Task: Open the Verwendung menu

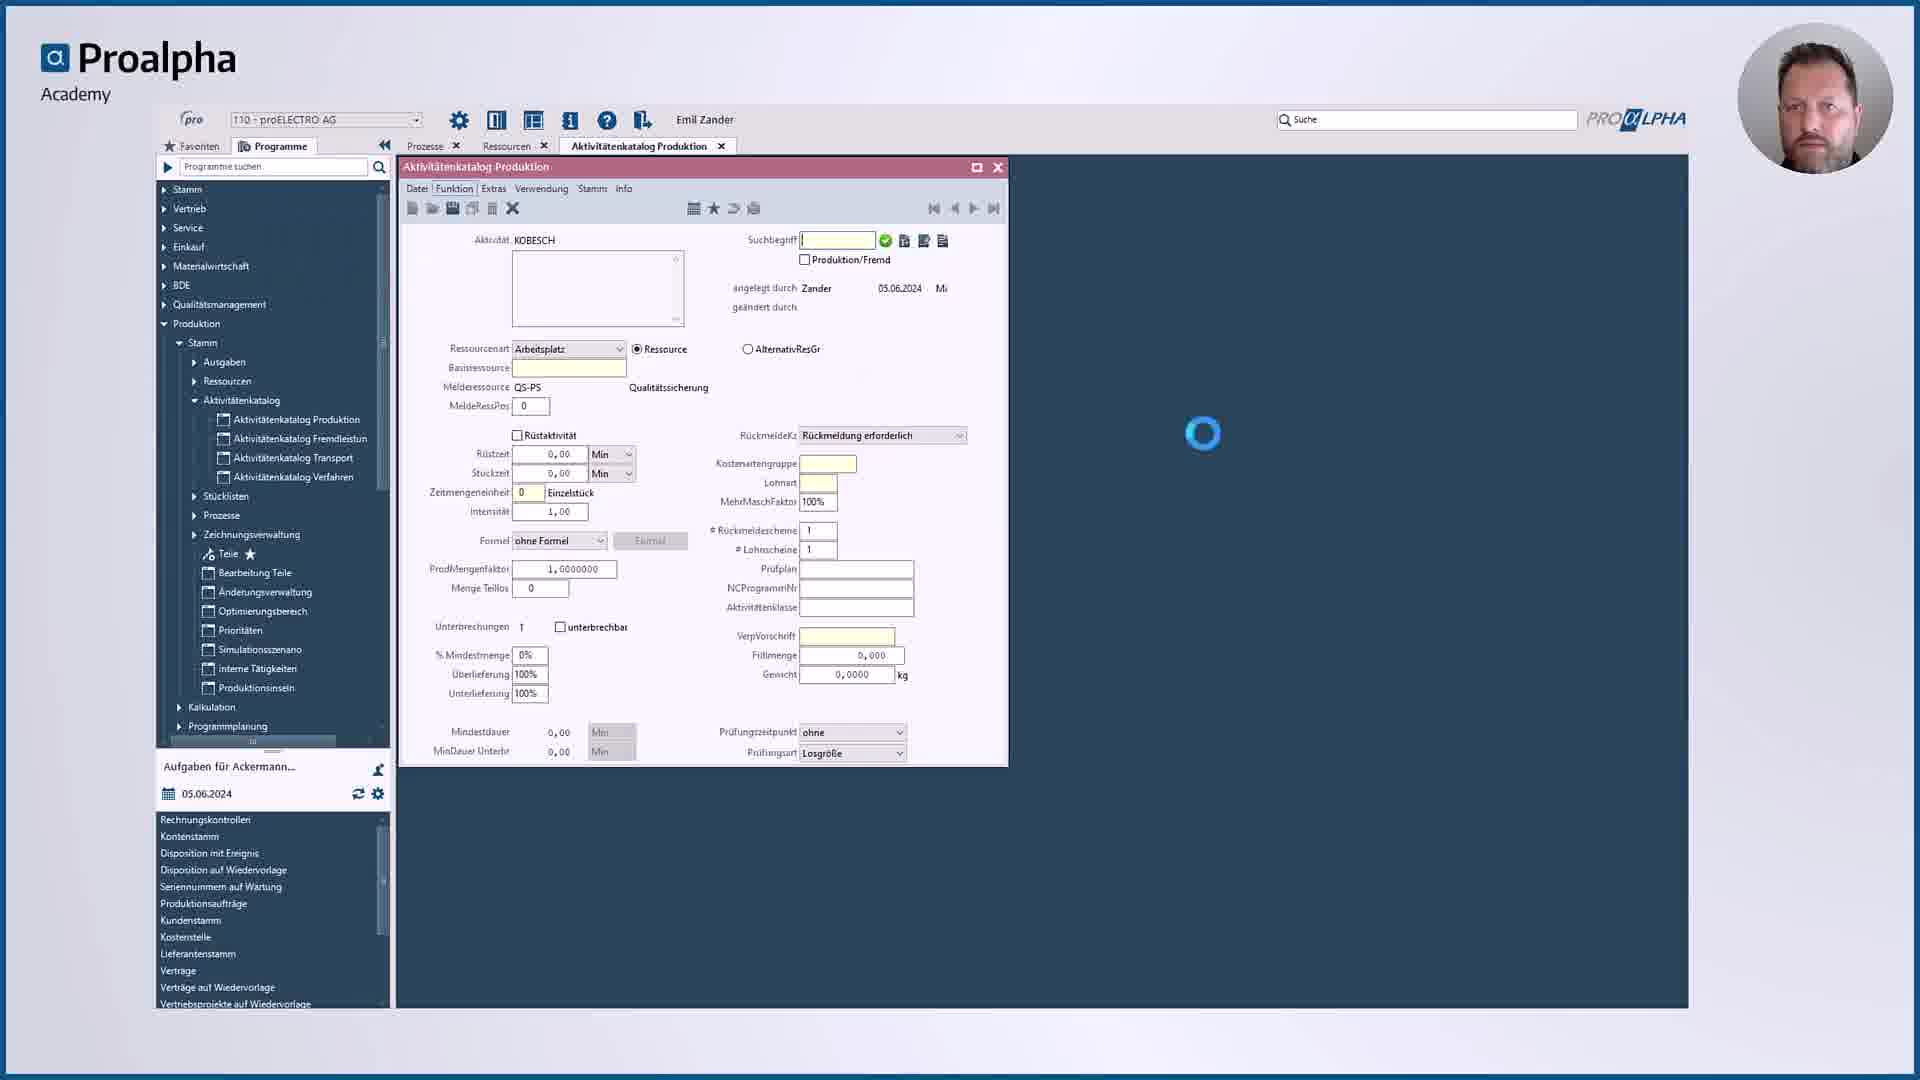Action: [x=541, y=189]
